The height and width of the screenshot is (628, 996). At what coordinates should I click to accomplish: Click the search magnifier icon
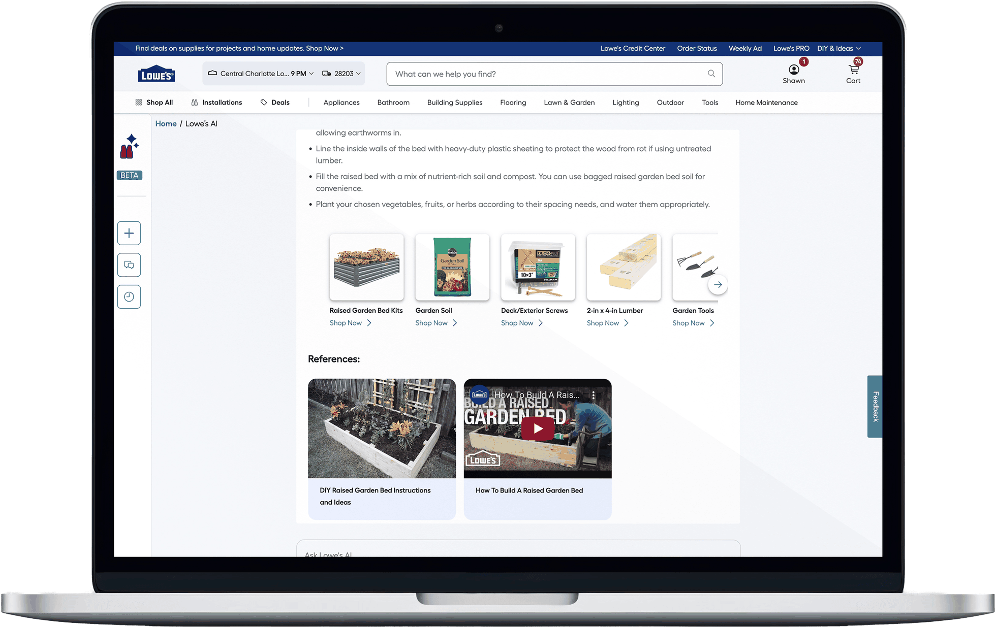[x=711, y=74]
